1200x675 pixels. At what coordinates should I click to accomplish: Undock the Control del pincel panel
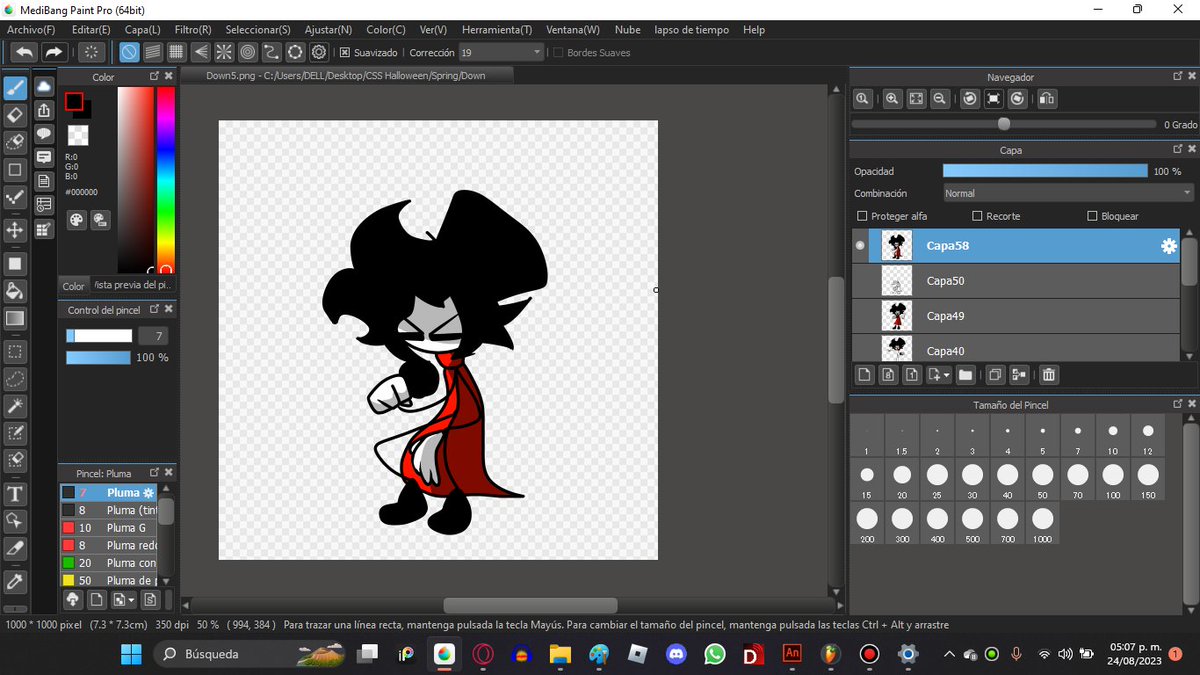pyautogui.click(x=154, y=310)
